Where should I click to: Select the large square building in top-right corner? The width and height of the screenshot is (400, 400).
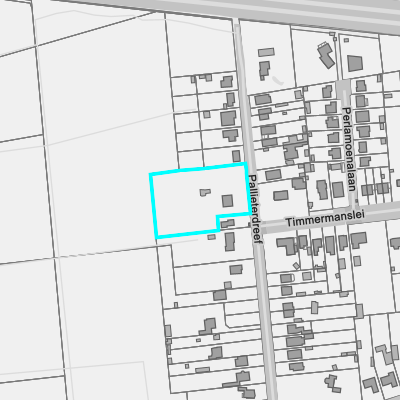[x=355, y=63]
